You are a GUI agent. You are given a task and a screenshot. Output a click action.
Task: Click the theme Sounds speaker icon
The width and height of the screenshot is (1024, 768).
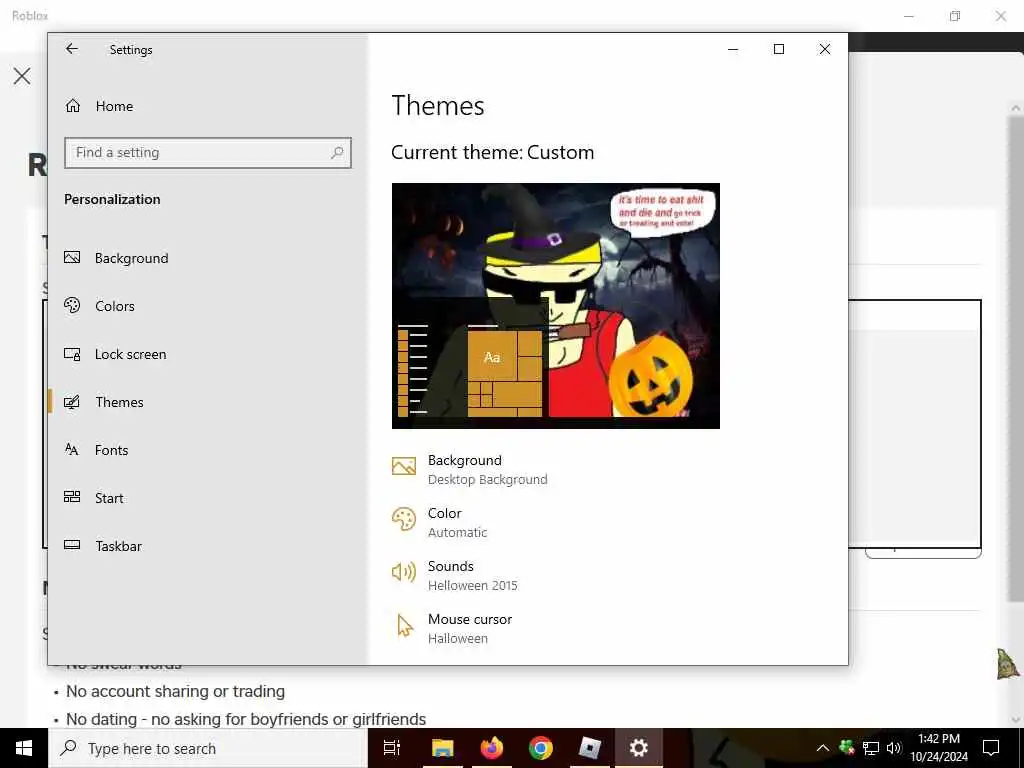pyautogui.click(x=404, y=572)
